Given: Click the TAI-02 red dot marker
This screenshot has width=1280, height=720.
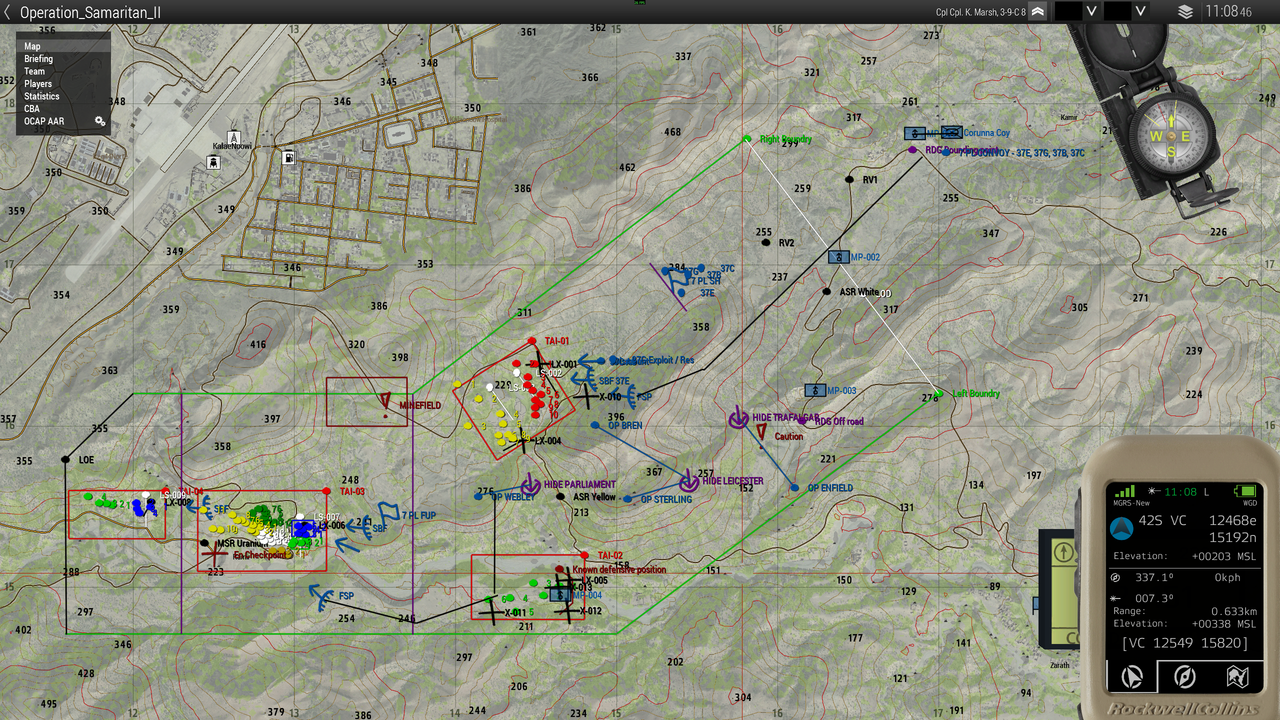Looking at the screenshot, I should pyautogui.click(x=587, y=556).
